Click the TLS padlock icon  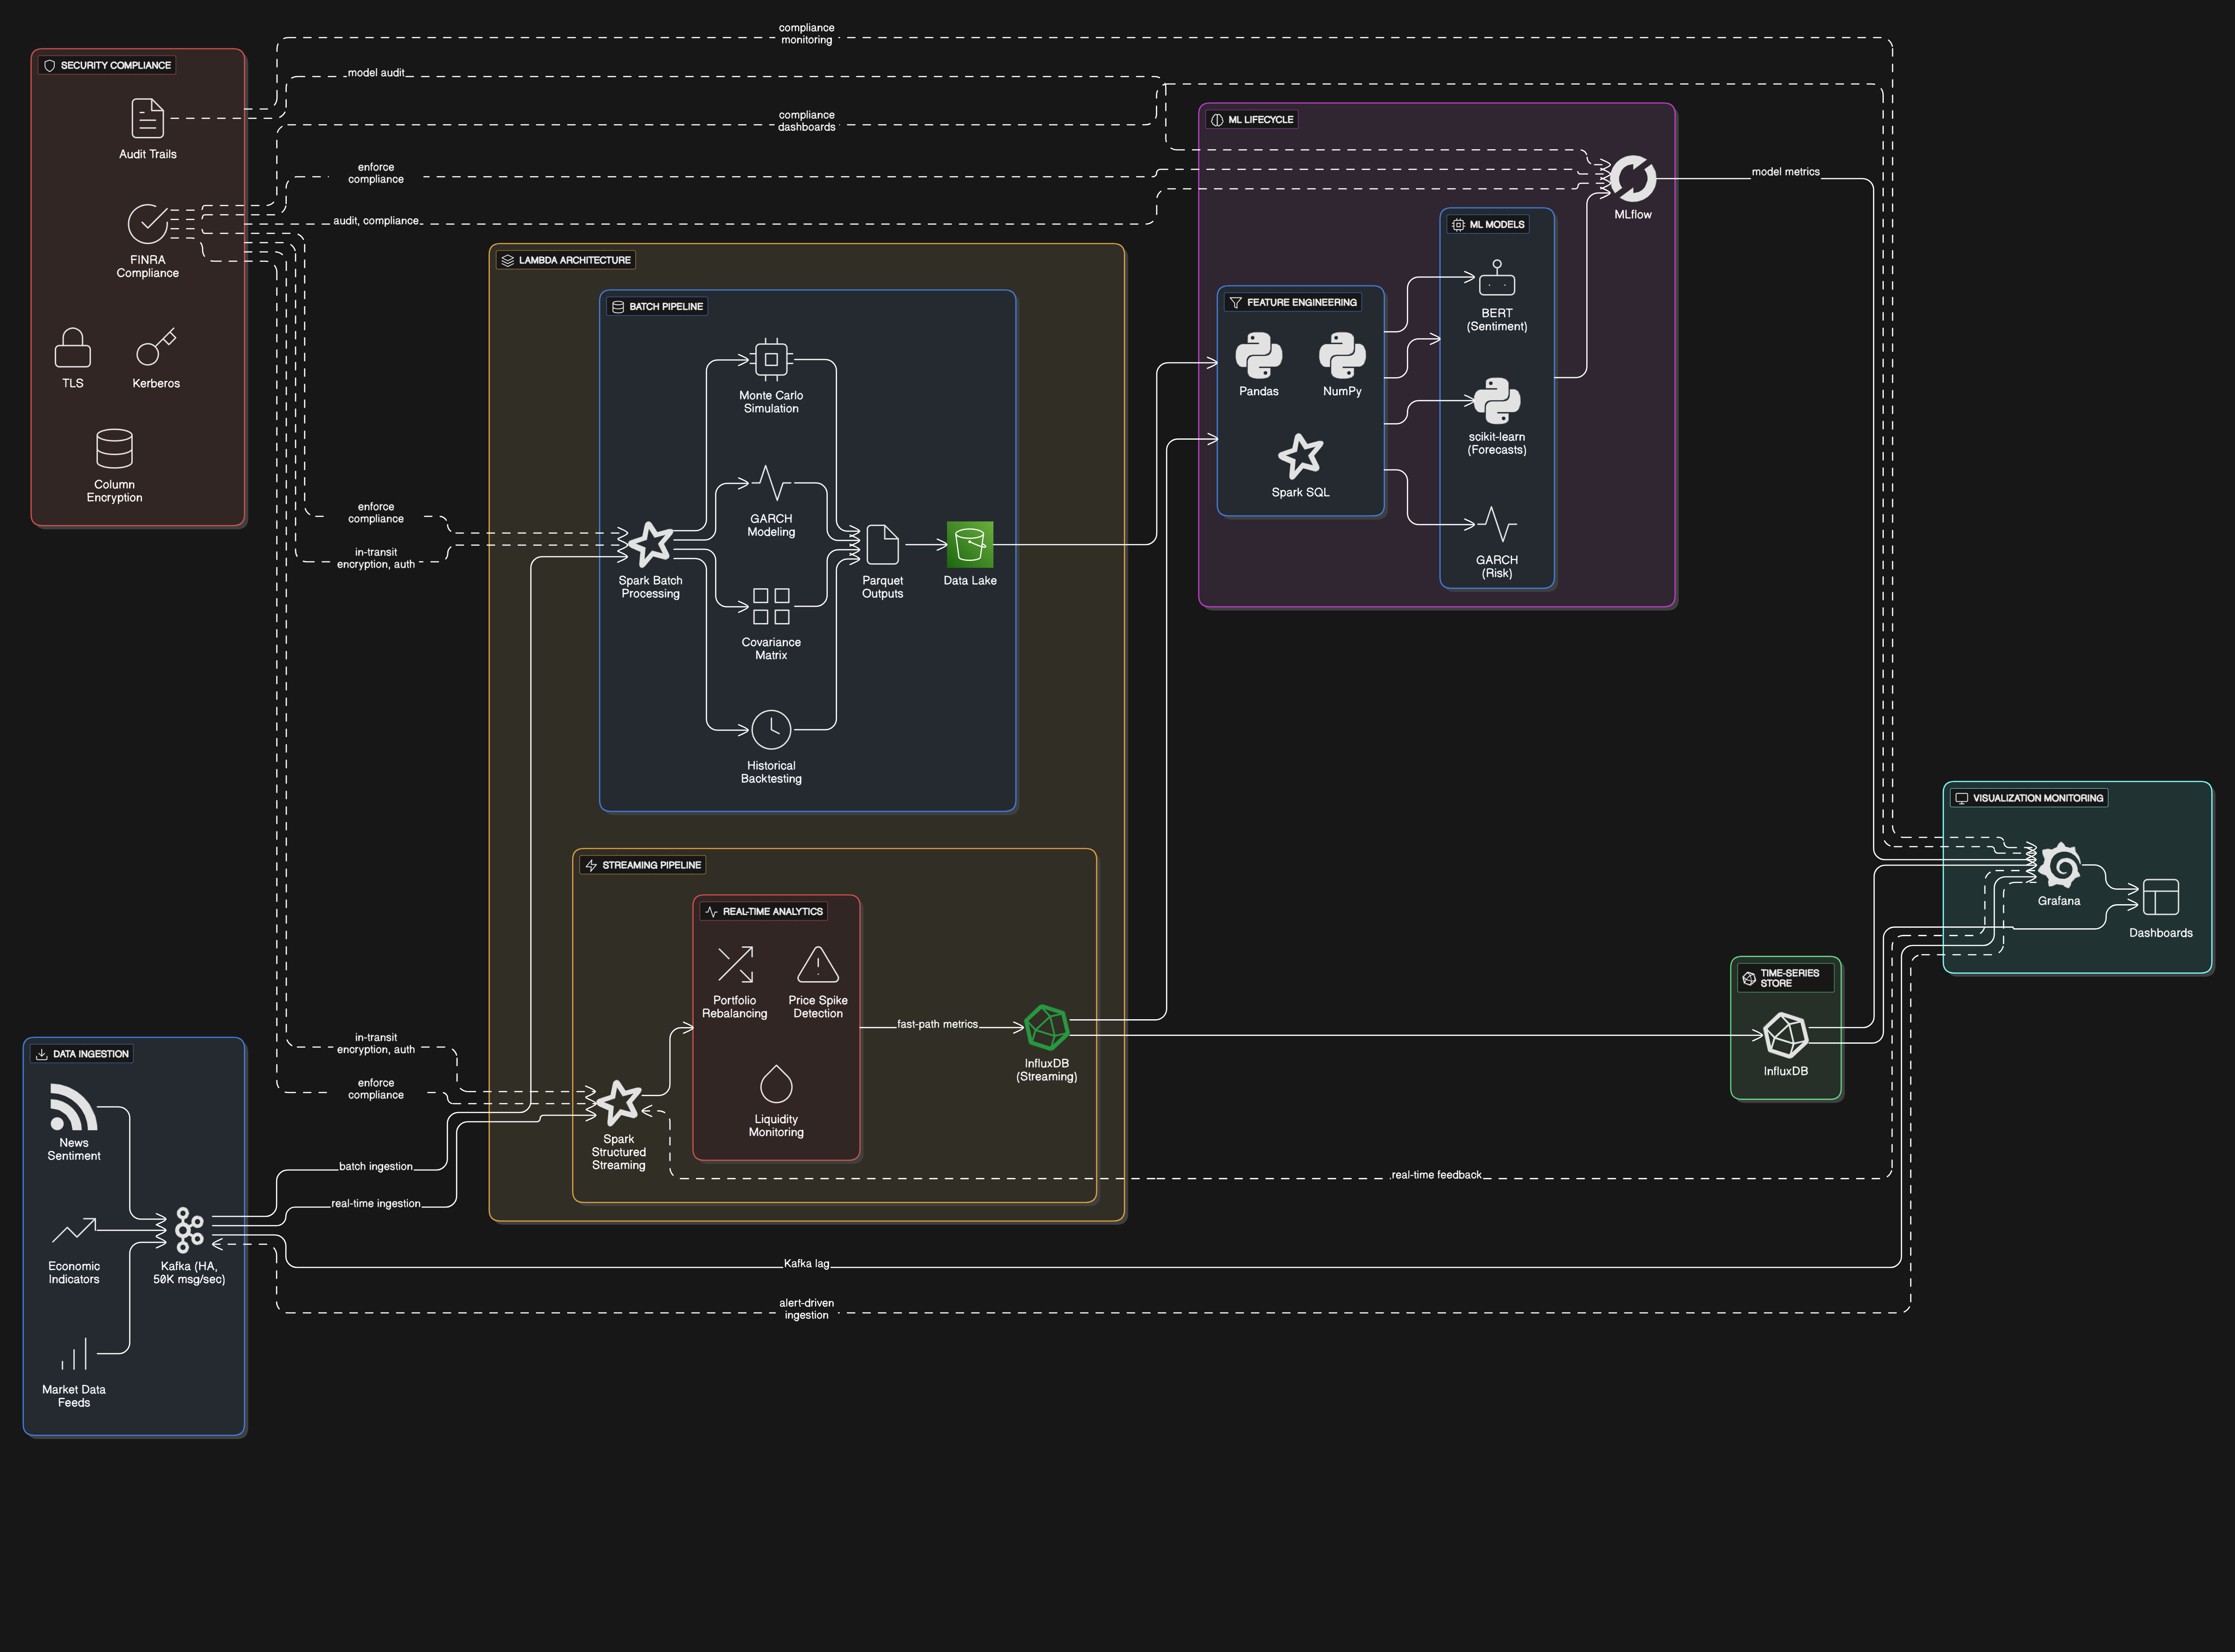point(72,348)
